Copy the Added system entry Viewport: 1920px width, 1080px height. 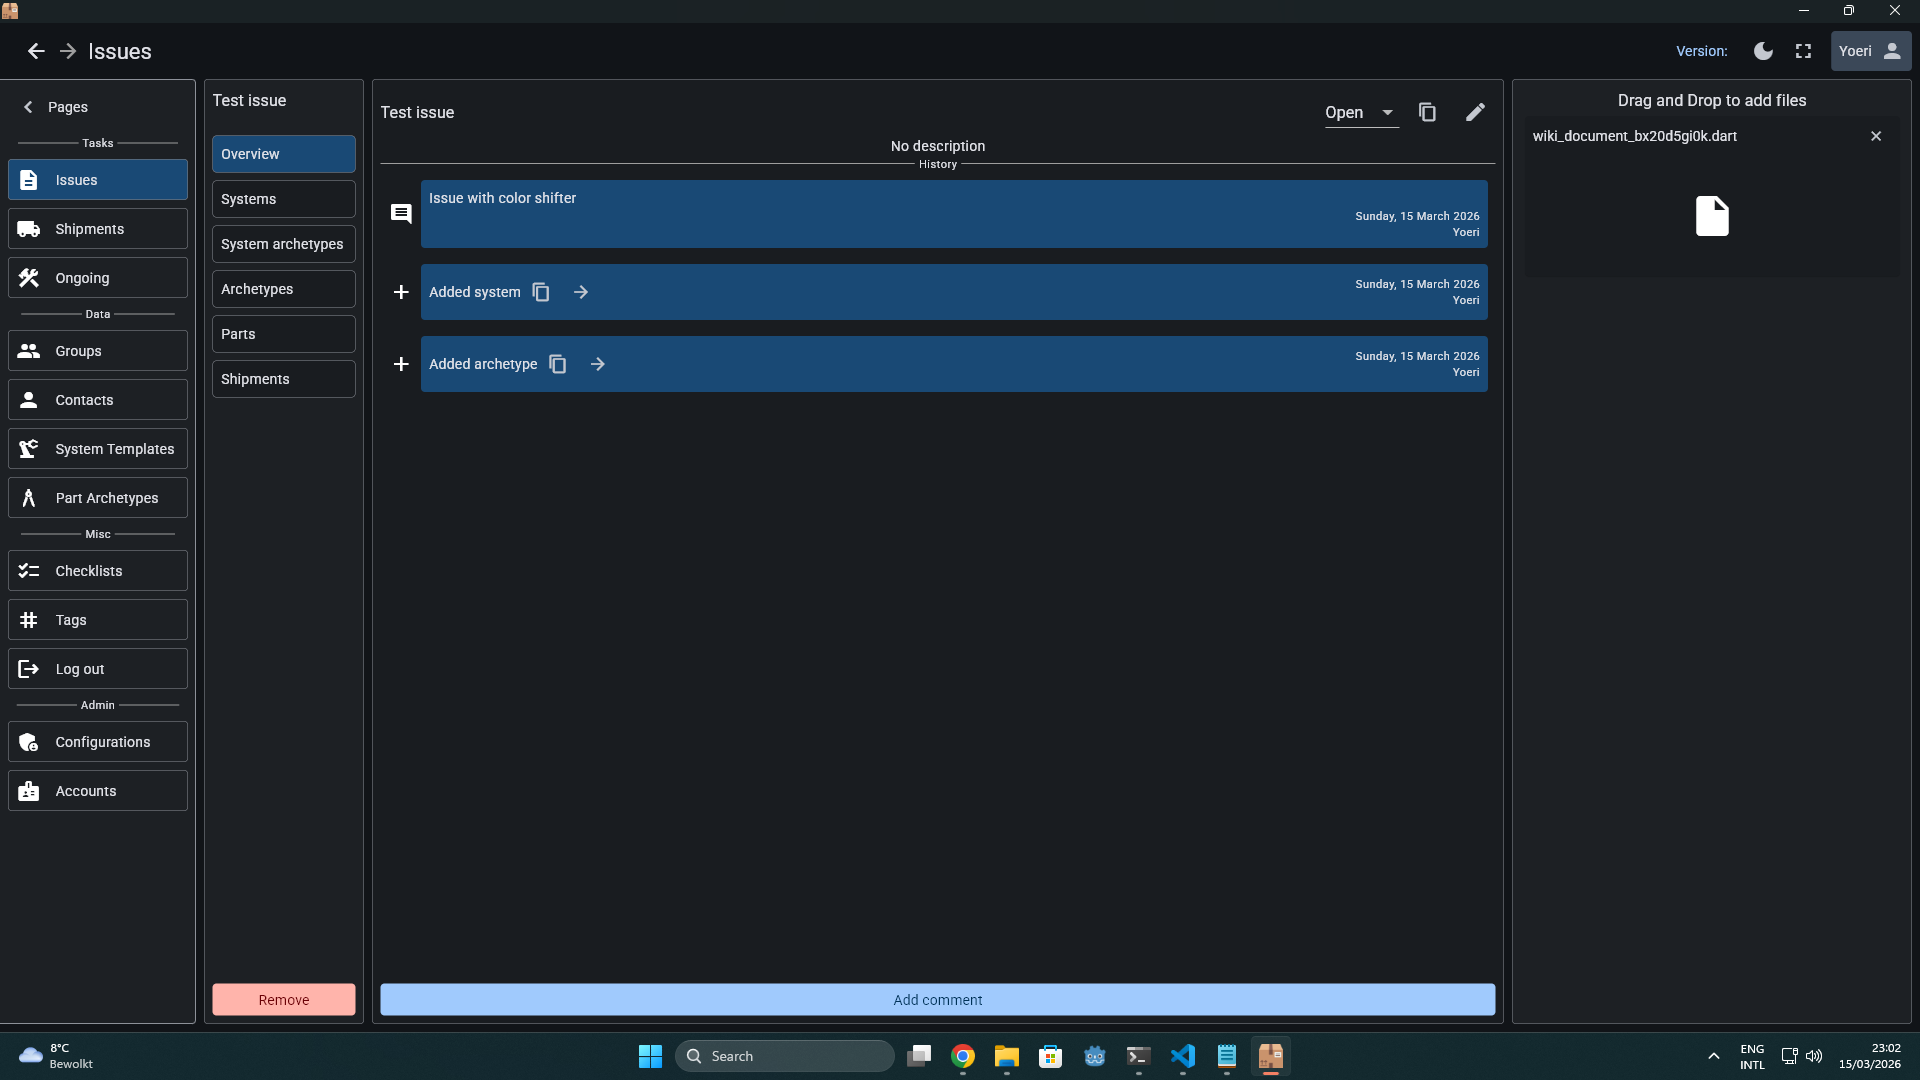point(541,292)
